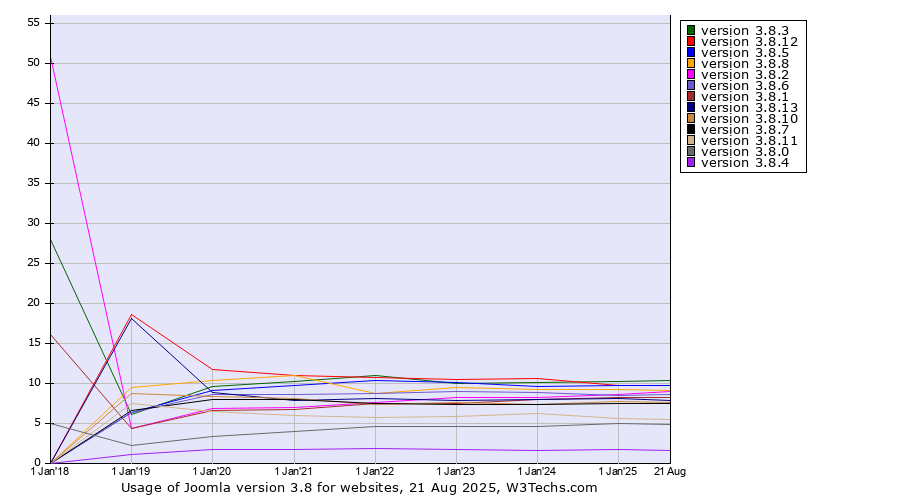The width and height of the screenshot is (900, 500).
Task: Click y-axis value '15'
Action: coord(33,343)
